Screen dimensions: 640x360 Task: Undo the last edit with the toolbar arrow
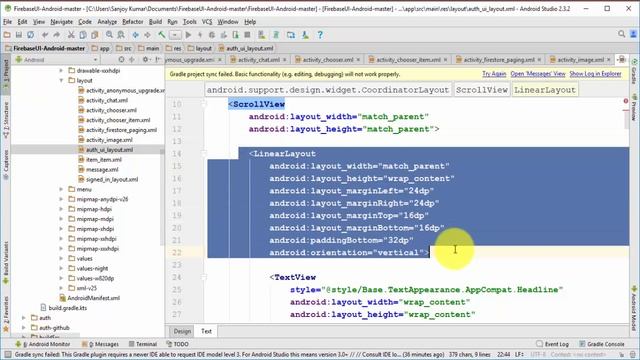pos(44,35)
